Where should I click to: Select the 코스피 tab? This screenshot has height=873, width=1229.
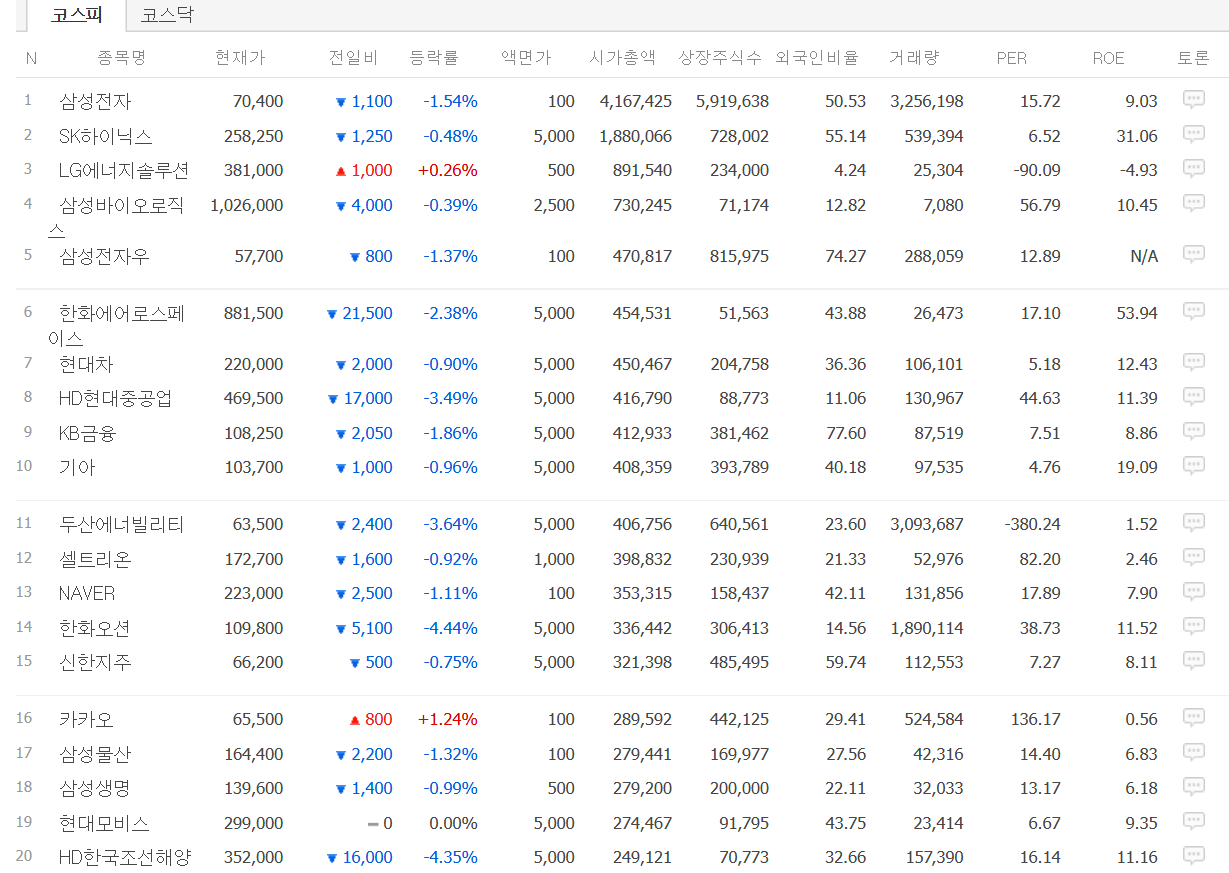point(76,15)
